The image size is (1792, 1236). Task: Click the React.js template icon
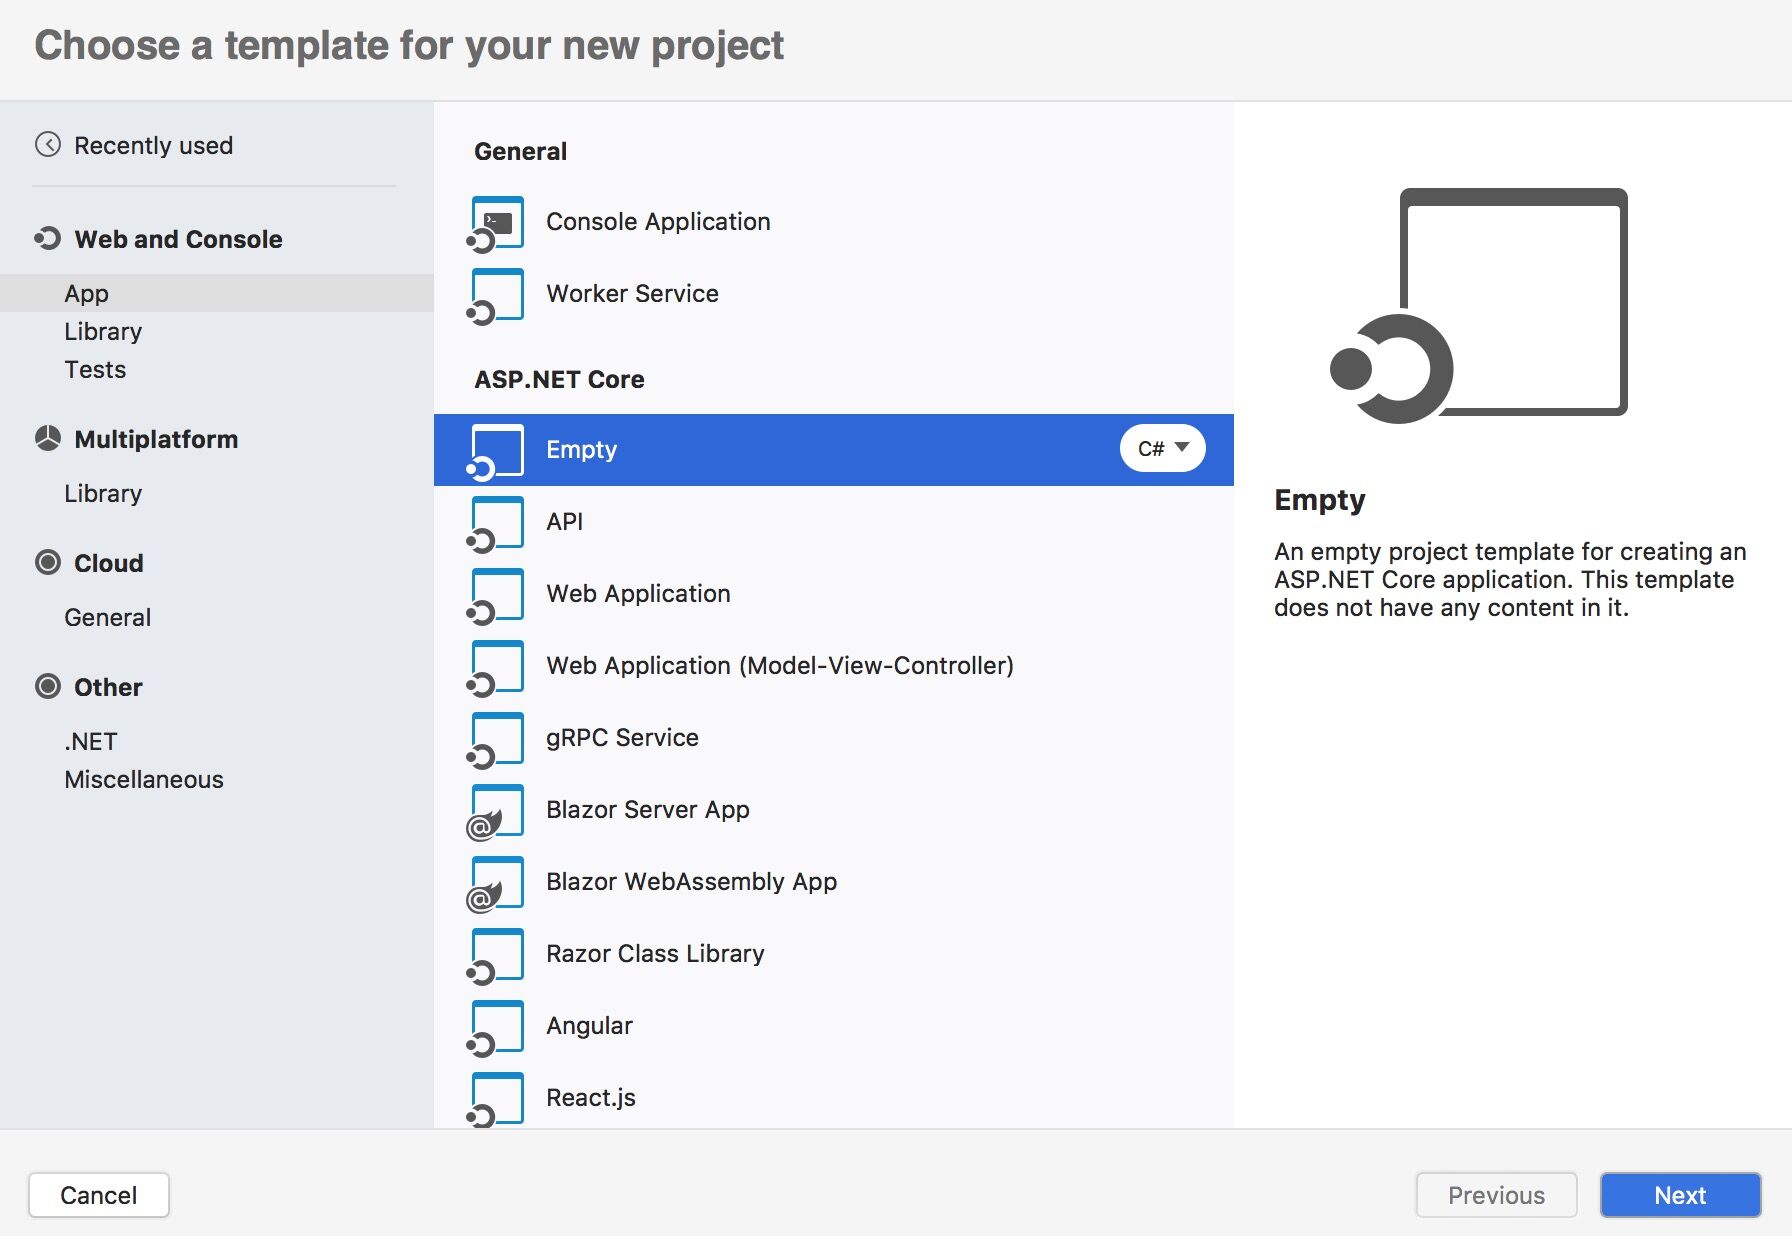point(496,1097)
